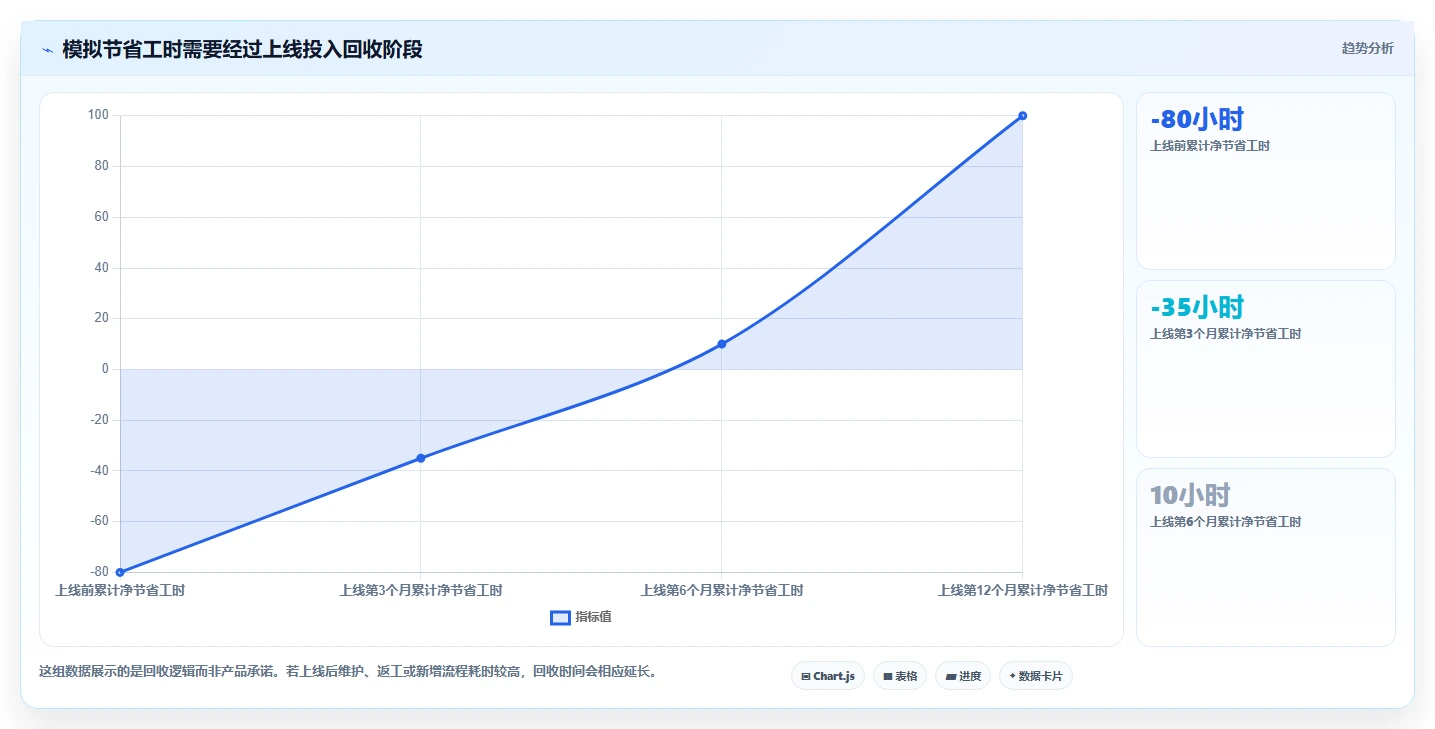Click the 上线前累计净节省工时 caption under -80小时
1435x729 pixels.
pos(1210,146)
